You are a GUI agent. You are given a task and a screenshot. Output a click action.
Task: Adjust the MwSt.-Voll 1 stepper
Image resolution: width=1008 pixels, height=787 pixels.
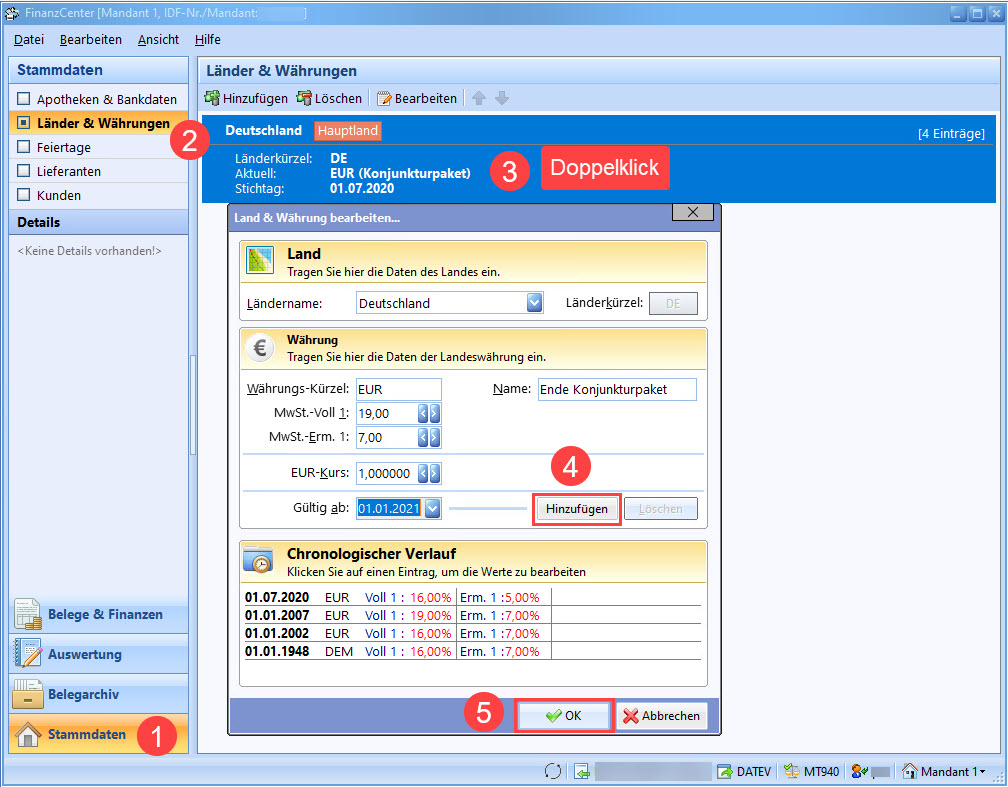click(428, 413)
